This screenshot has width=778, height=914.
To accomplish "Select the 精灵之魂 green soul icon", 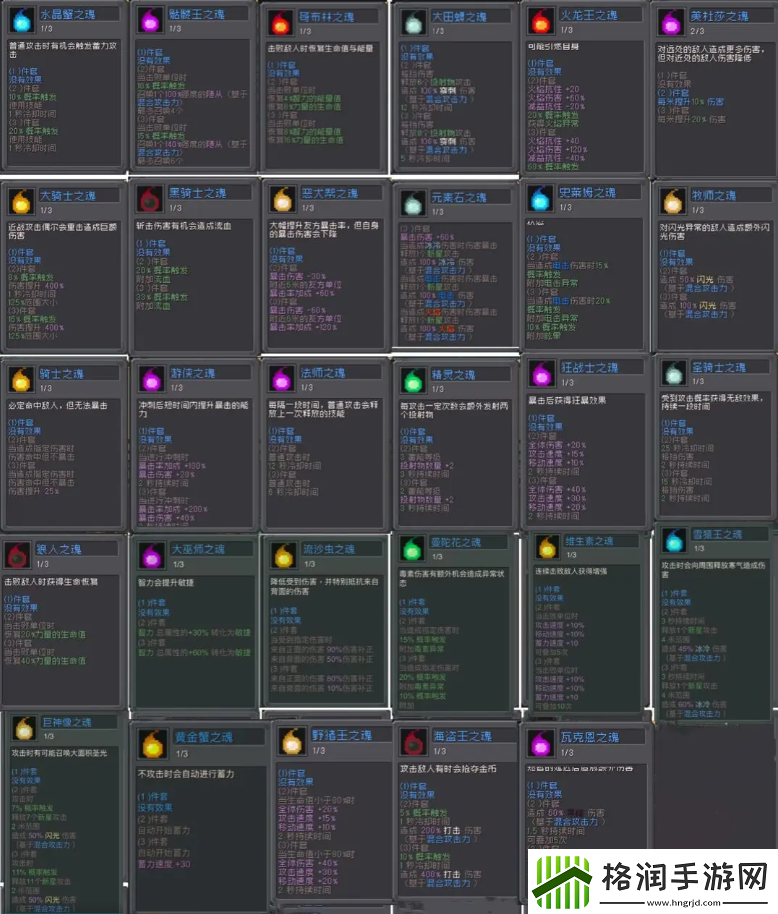I will click(x=411, y=380).
